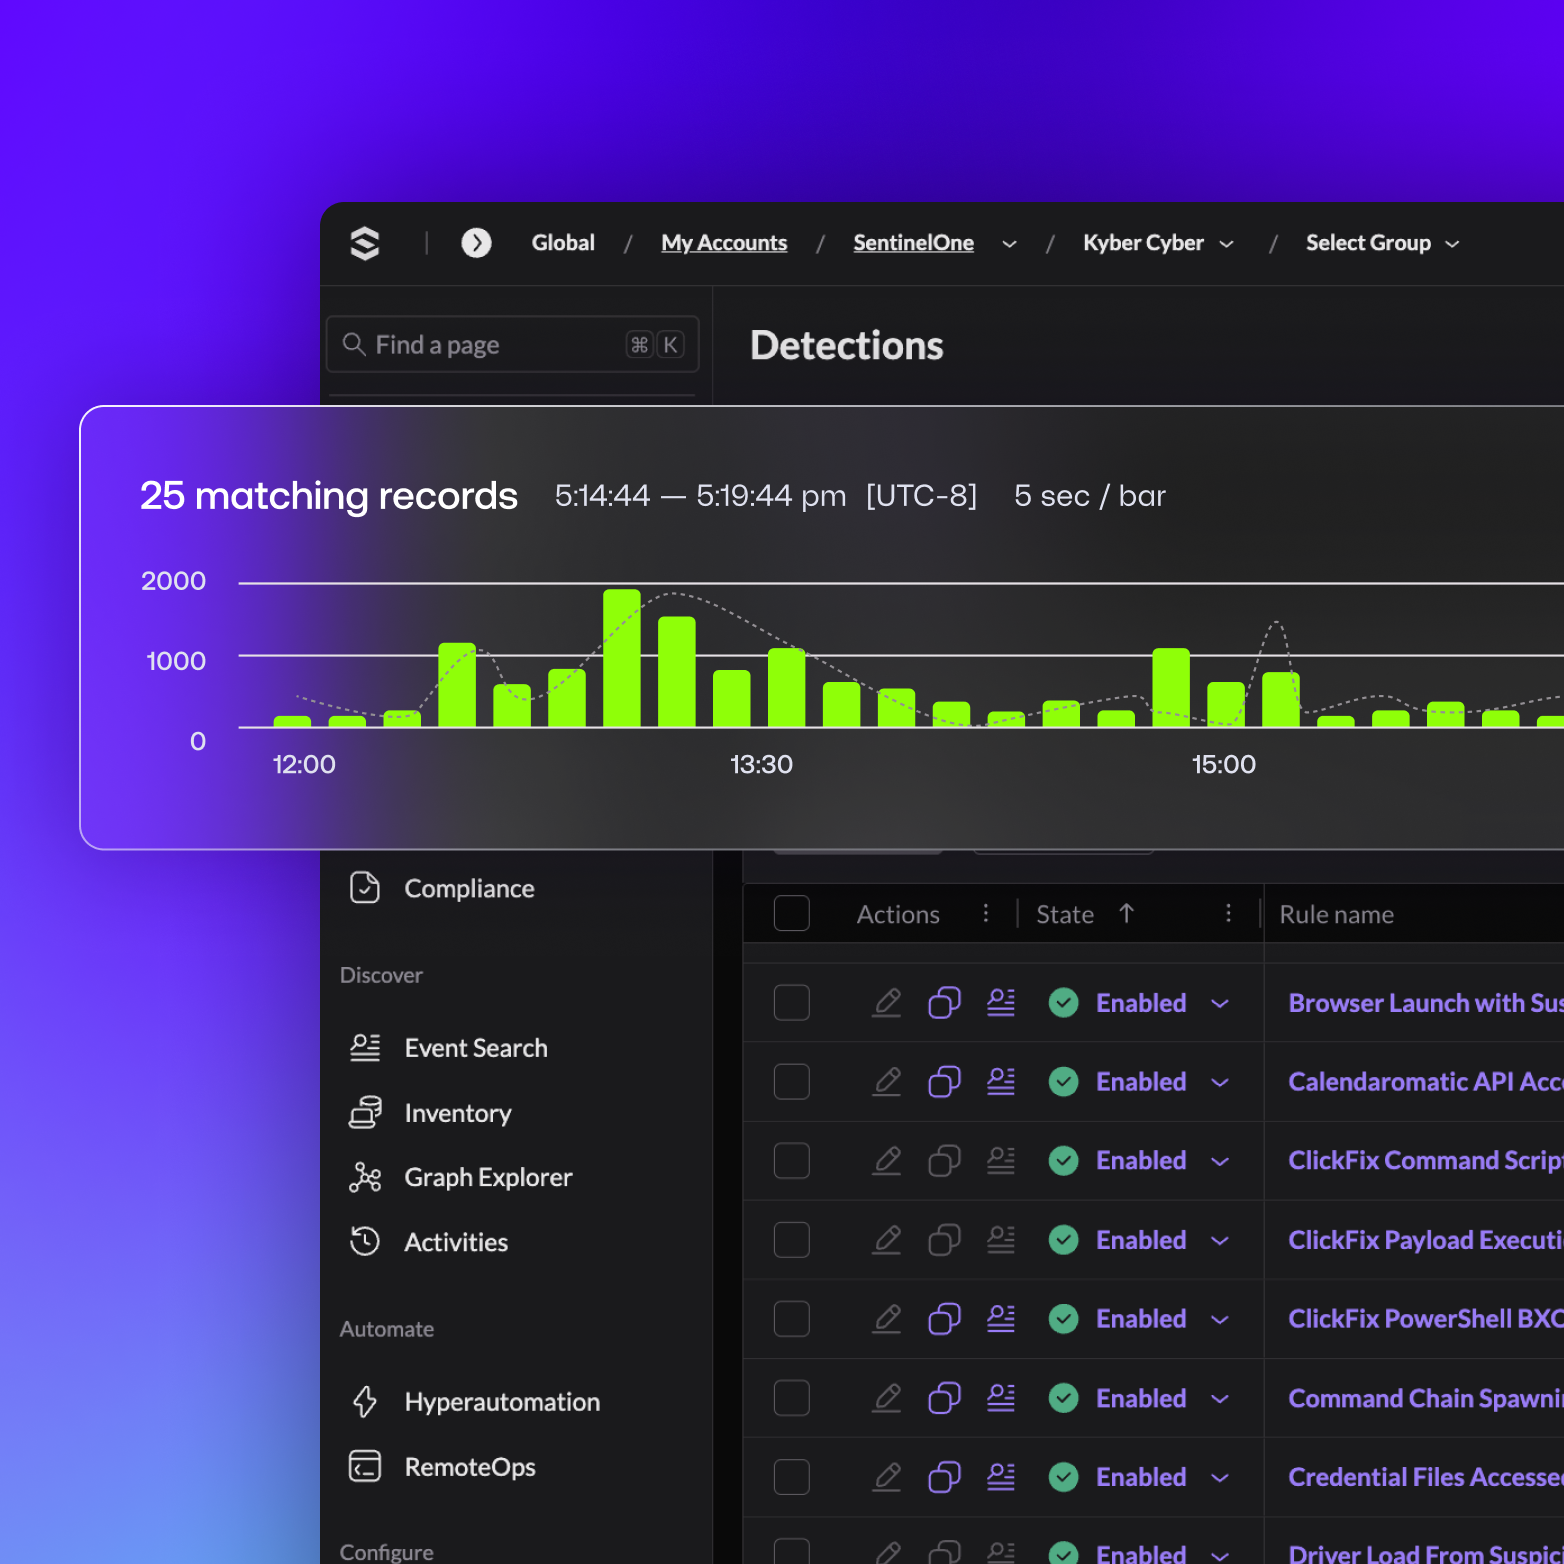Edit the Browser Launch rule with pencil icon
This screenshot has height=1564, width=1564.
[887, 1002]
